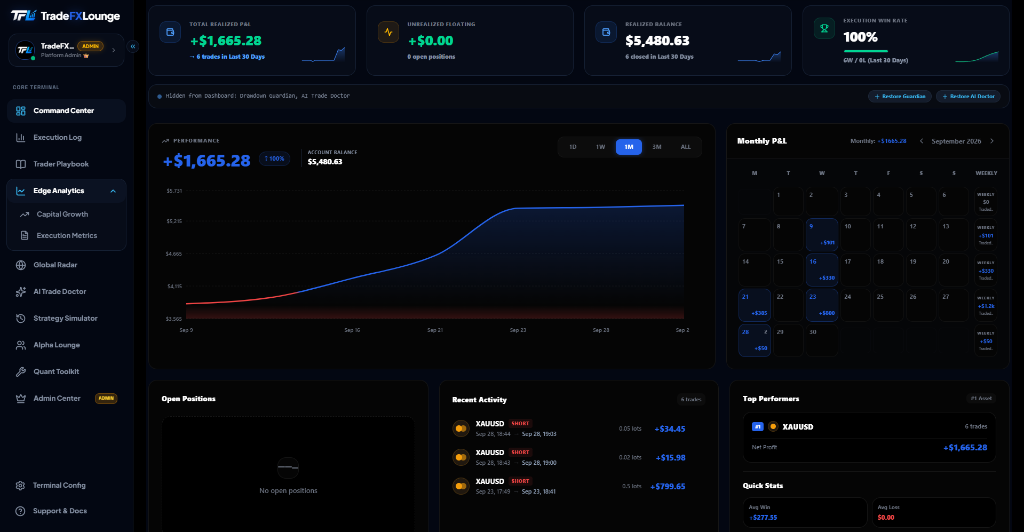Click the Support & Docs help icon
The image size is (1024, 532).
20,511
